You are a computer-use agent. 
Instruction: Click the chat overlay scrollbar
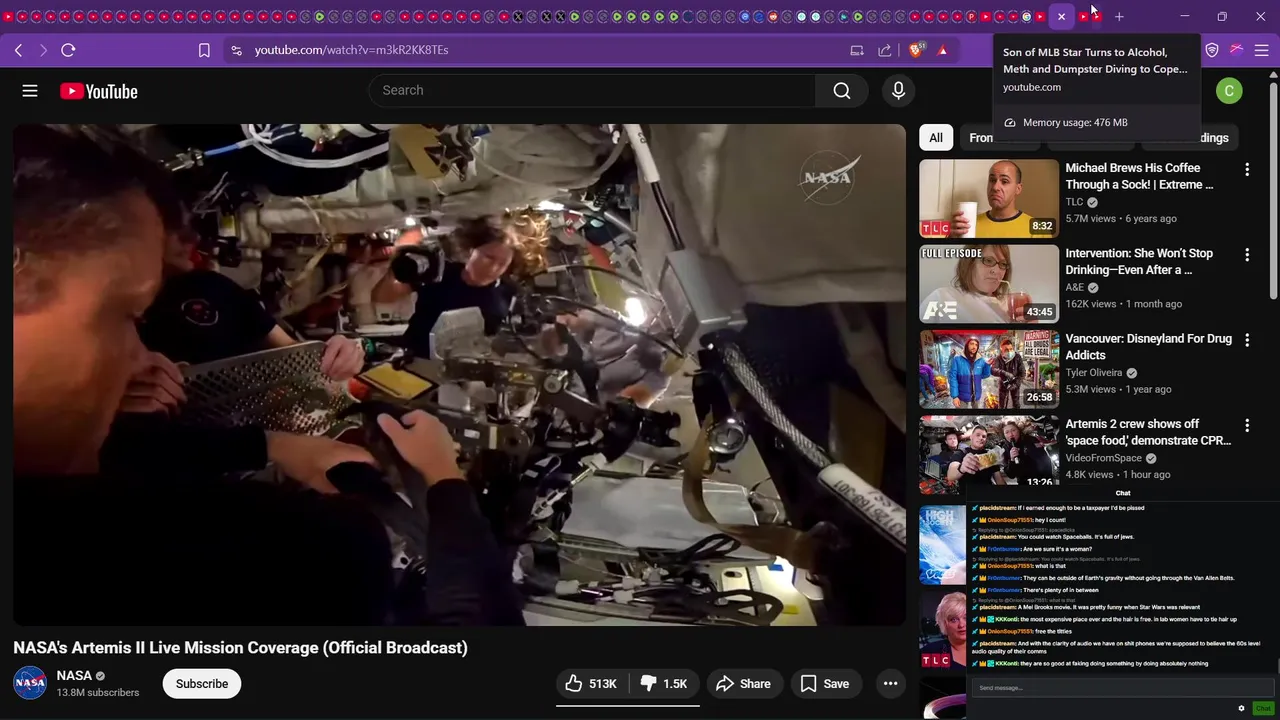point(1277,666)
